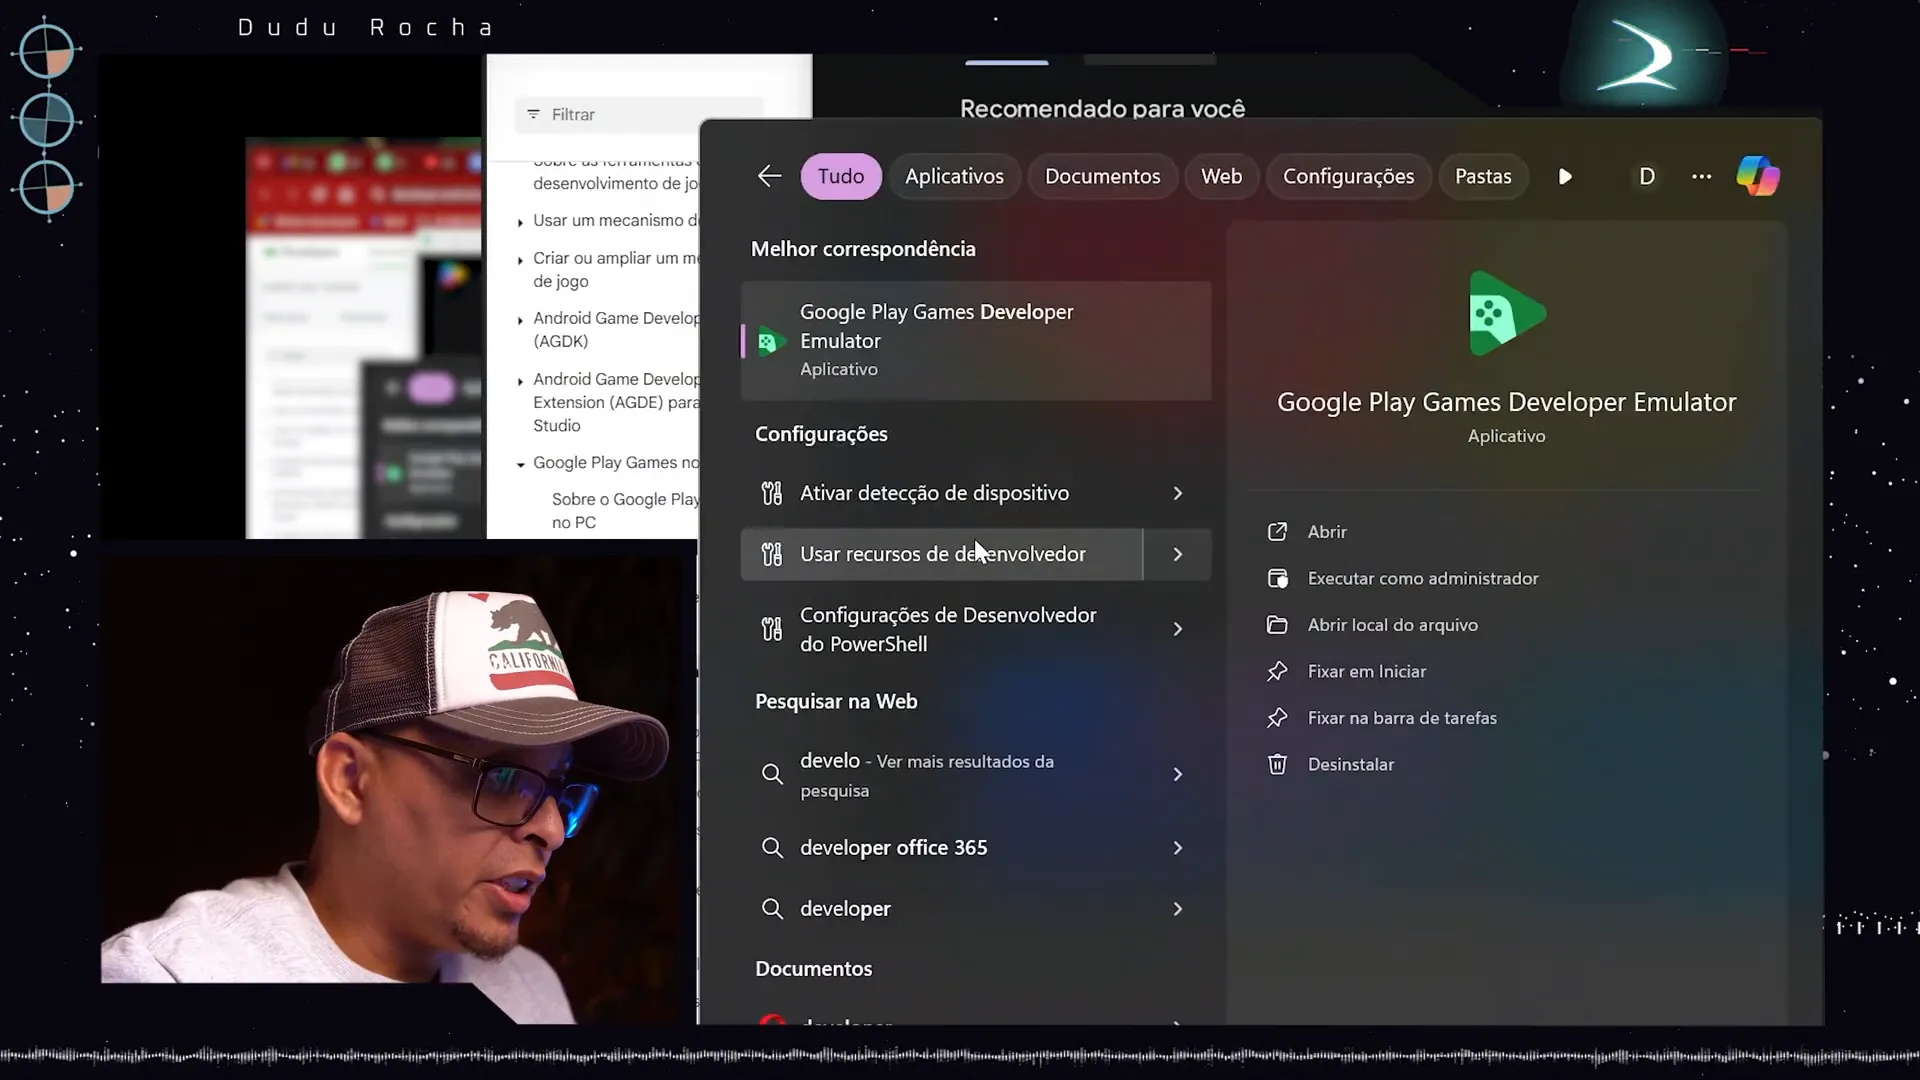Click play/run button in search bar
Viewport: 1920px width, 1080px height.
[1565, 175]
